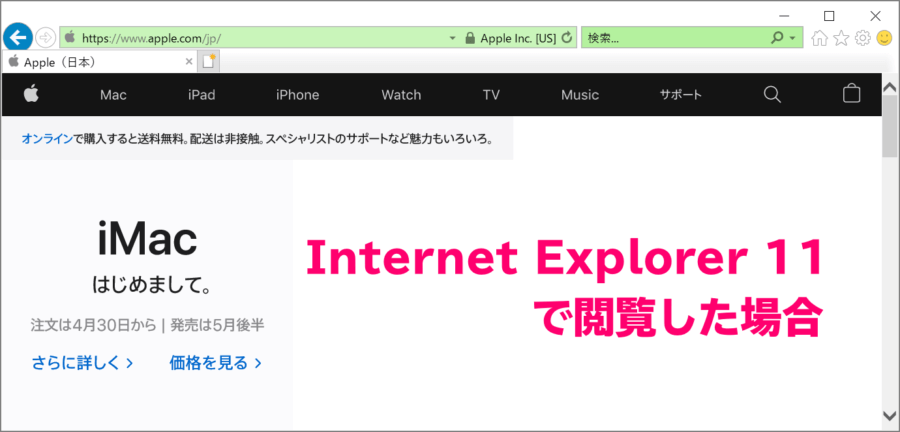Open the Tools gear icon

(863, 38)
